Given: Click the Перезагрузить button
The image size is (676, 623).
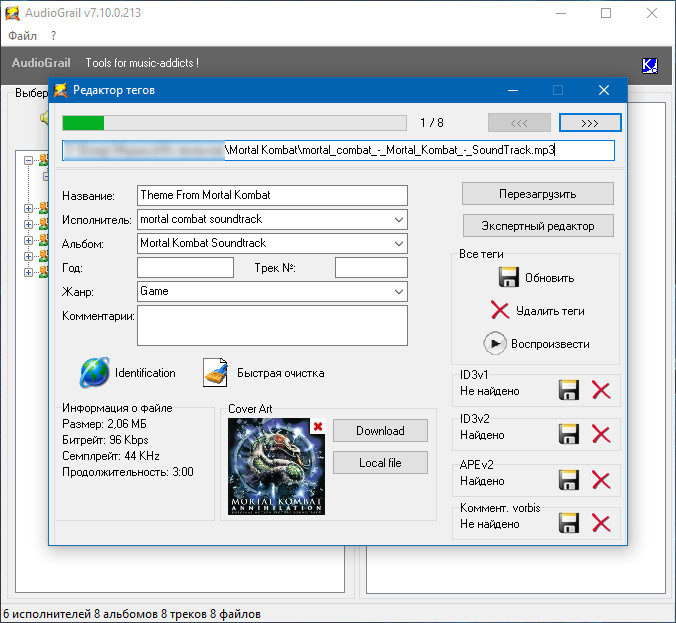Looking at the screenshot, I should (x=538, y=194).
